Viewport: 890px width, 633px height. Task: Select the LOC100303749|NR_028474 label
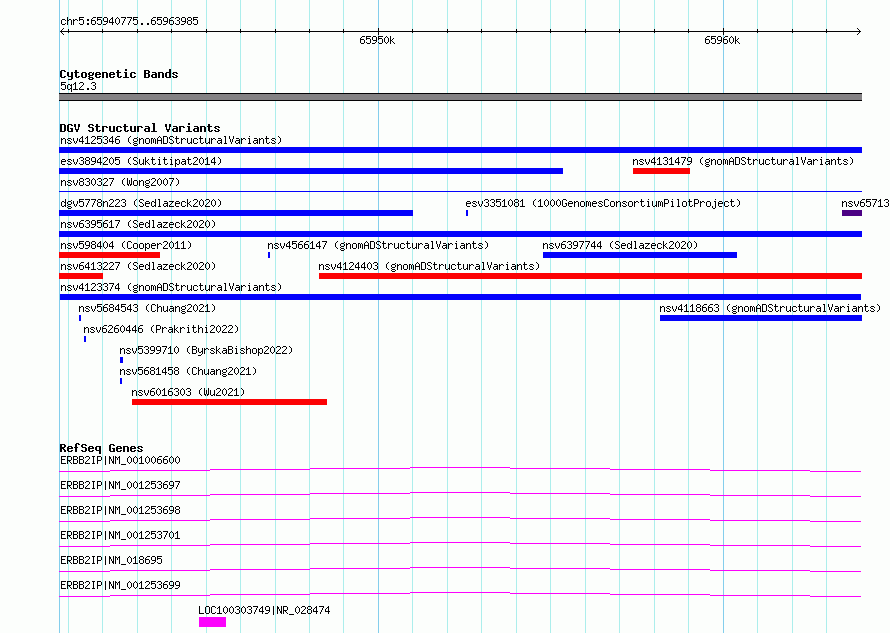[x=264, y=610]
